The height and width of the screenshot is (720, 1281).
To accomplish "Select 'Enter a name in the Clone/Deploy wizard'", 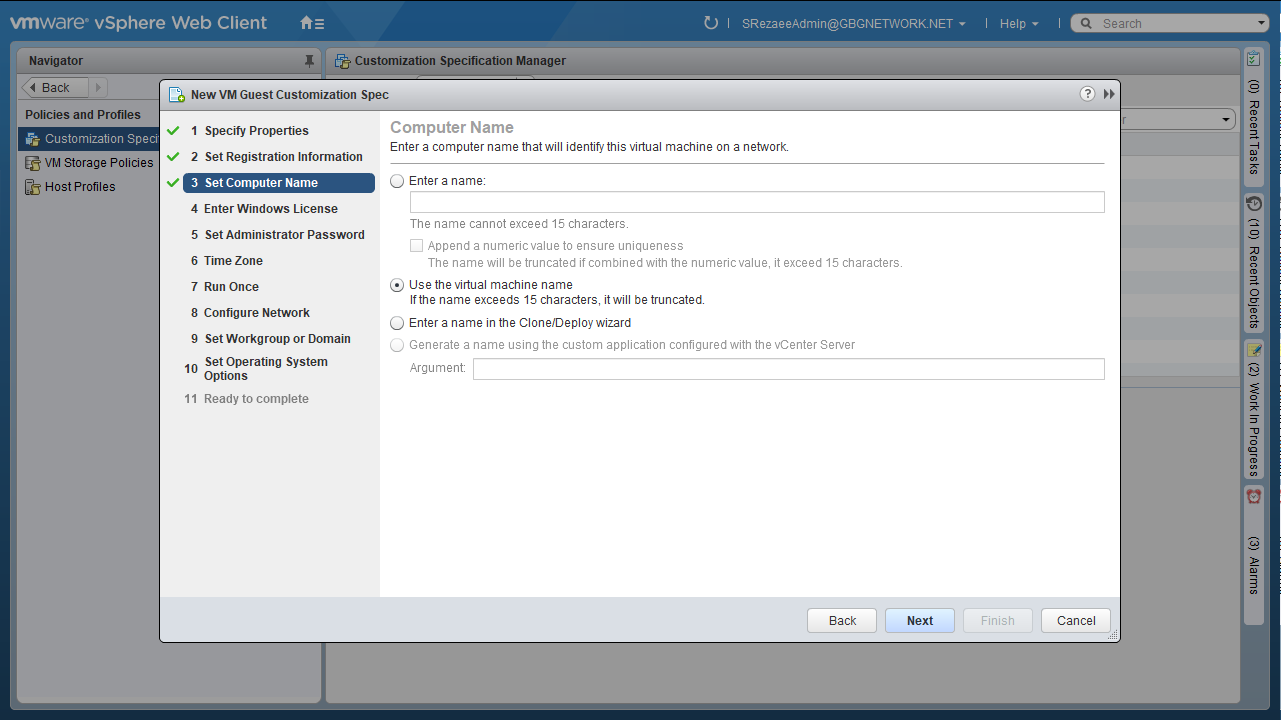I will (x=398, y=323).
